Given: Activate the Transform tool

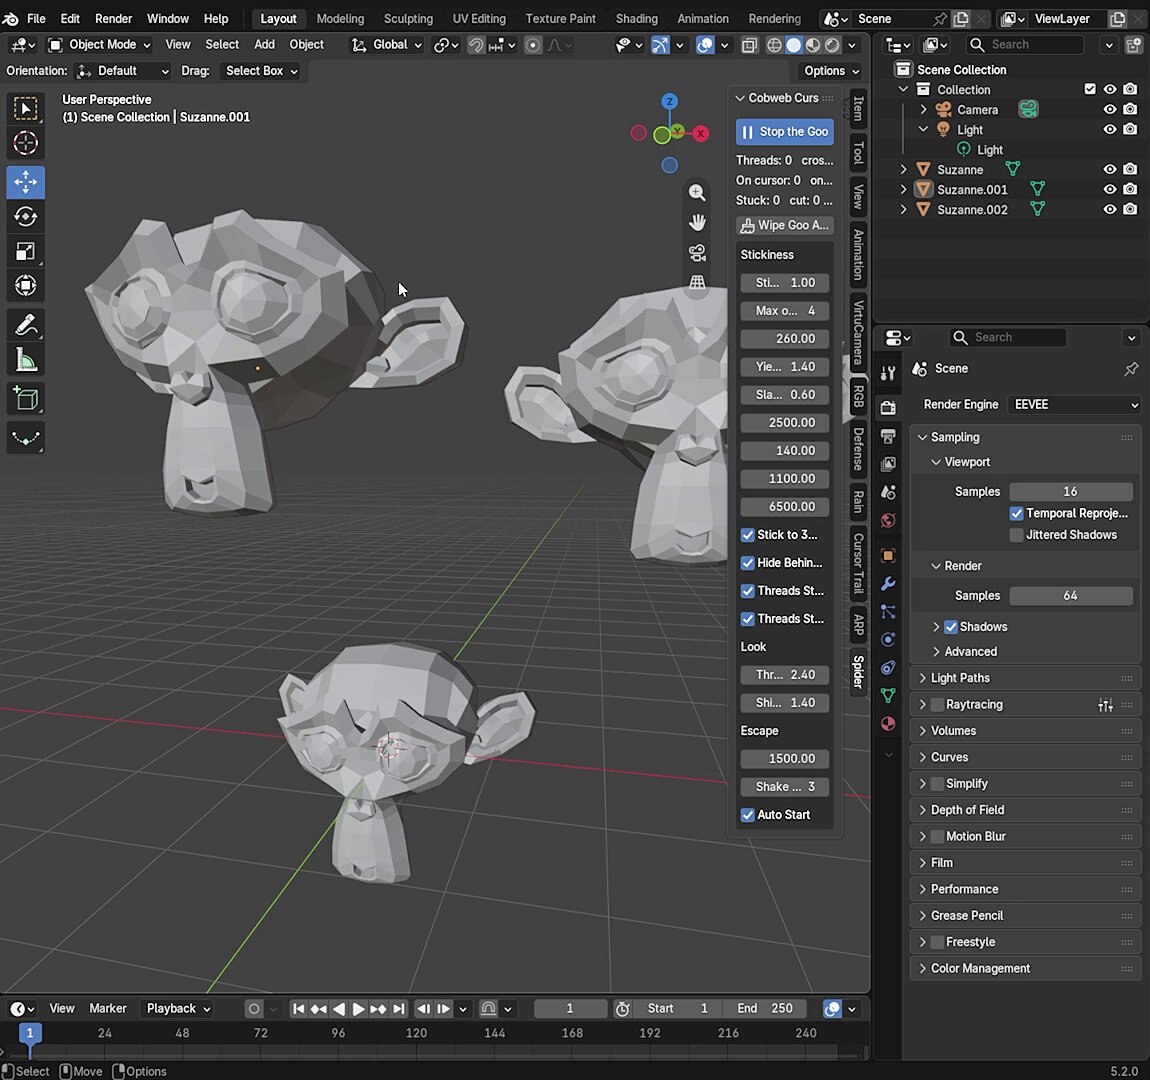Looking at the screenshot, I should click(26, 285).
